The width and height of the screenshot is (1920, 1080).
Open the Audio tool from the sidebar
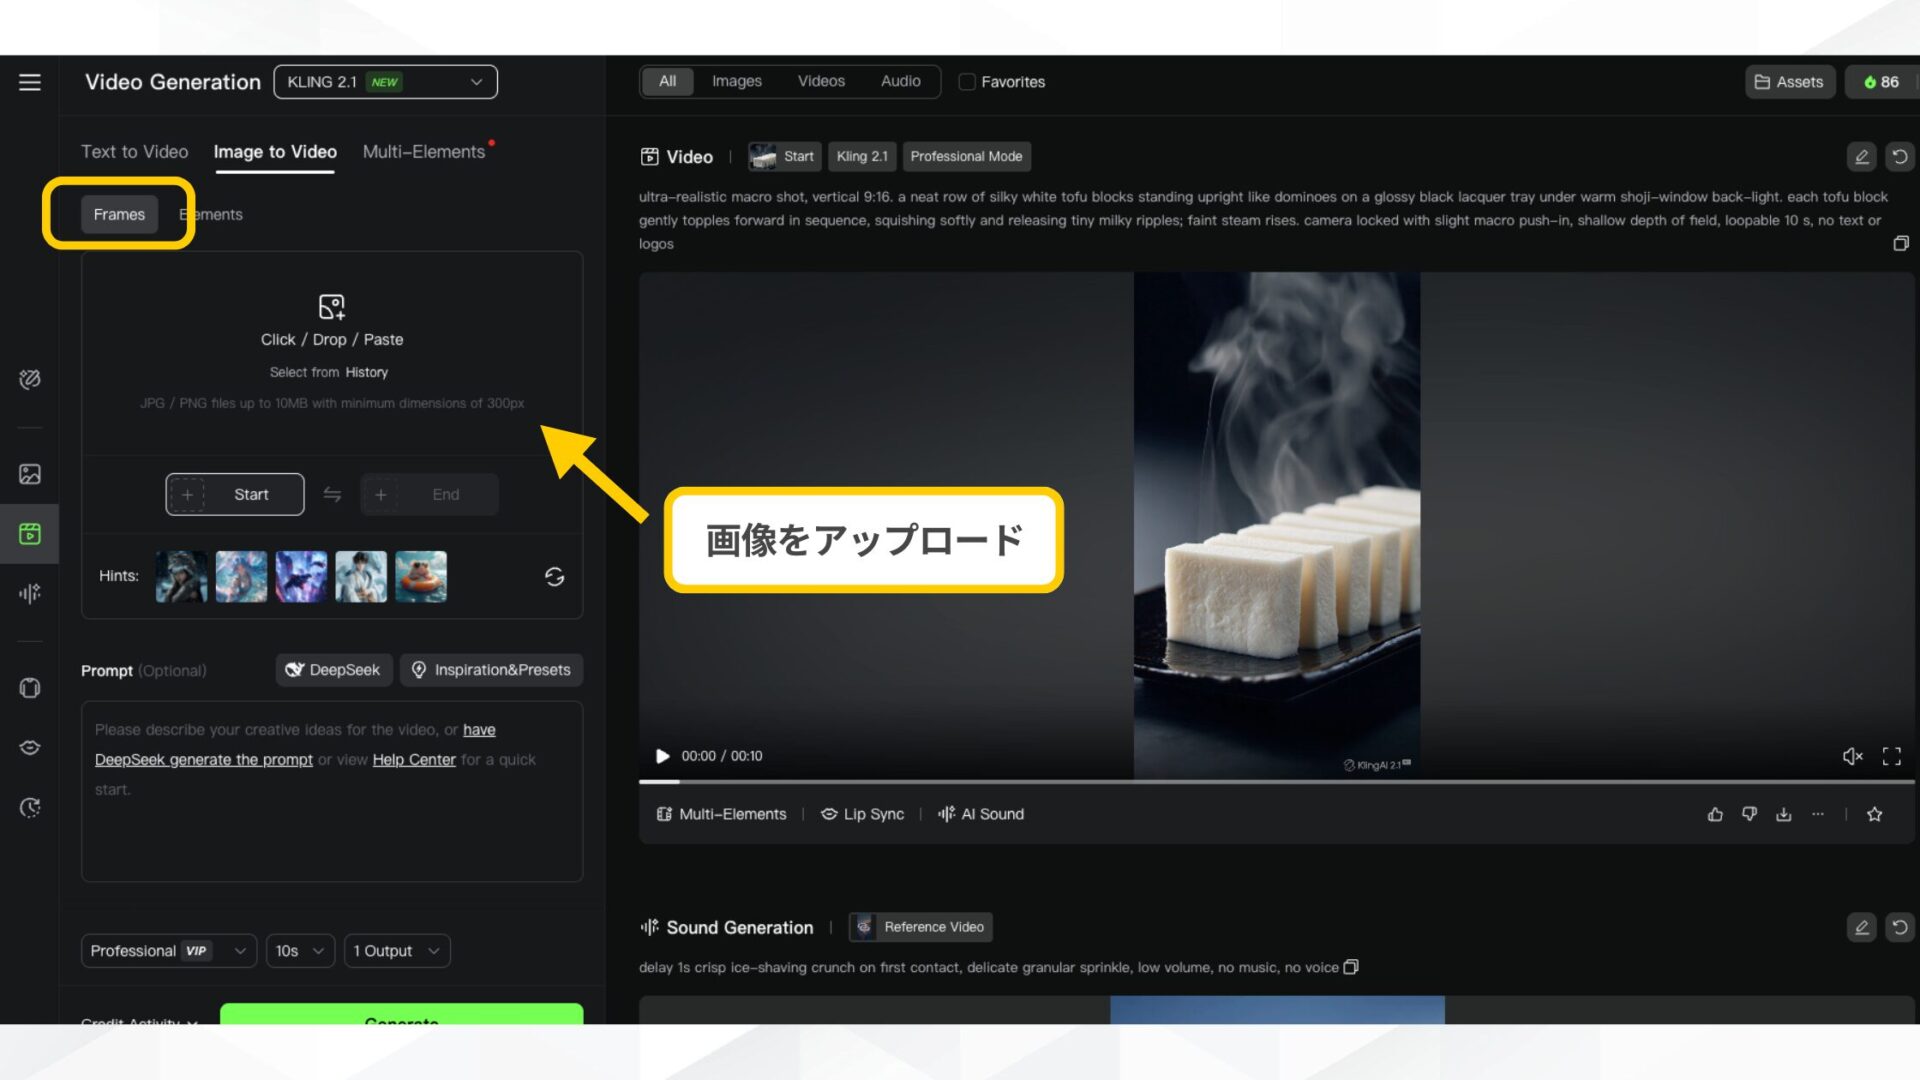[x=30, y=593]
